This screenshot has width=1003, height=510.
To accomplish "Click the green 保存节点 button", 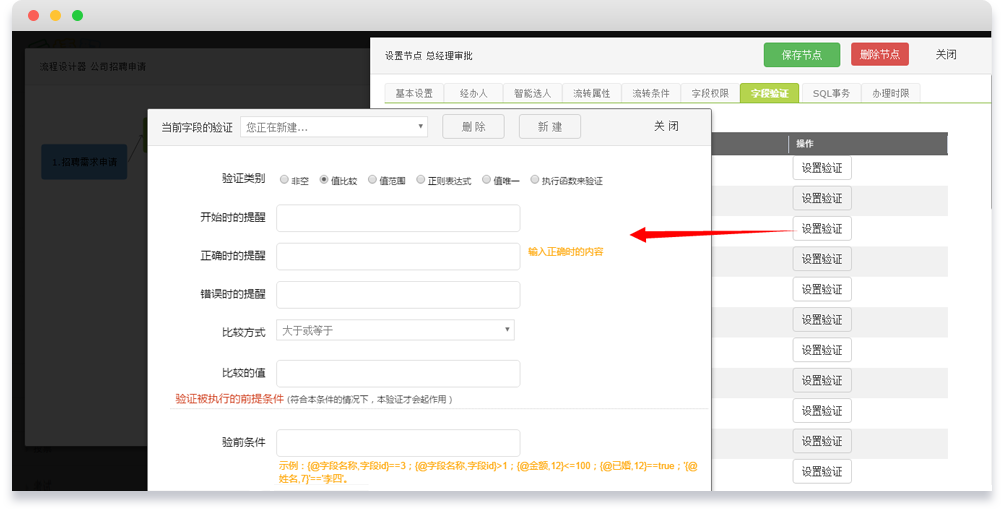I will pyautogui.click(x=801, y=55).
